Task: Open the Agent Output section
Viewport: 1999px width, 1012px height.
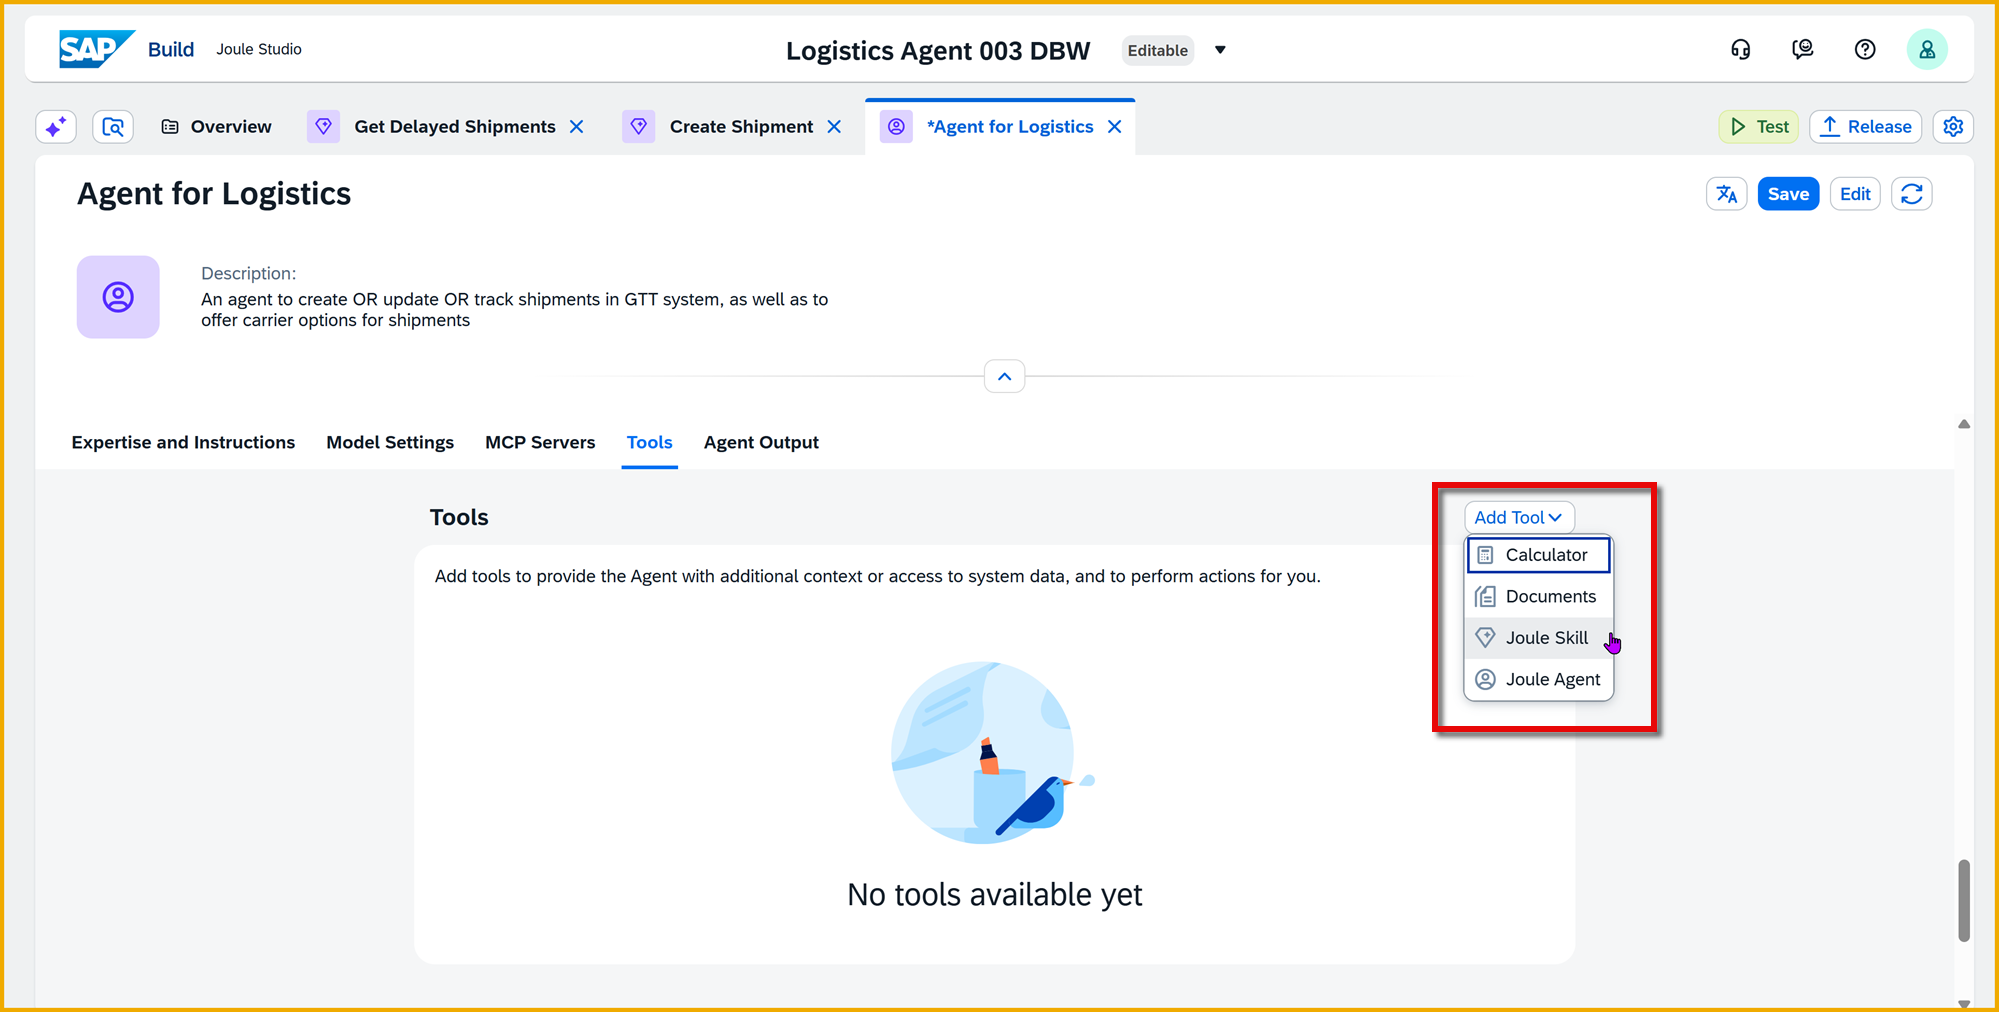Action: pyautogui.click(x=761, y=442)
